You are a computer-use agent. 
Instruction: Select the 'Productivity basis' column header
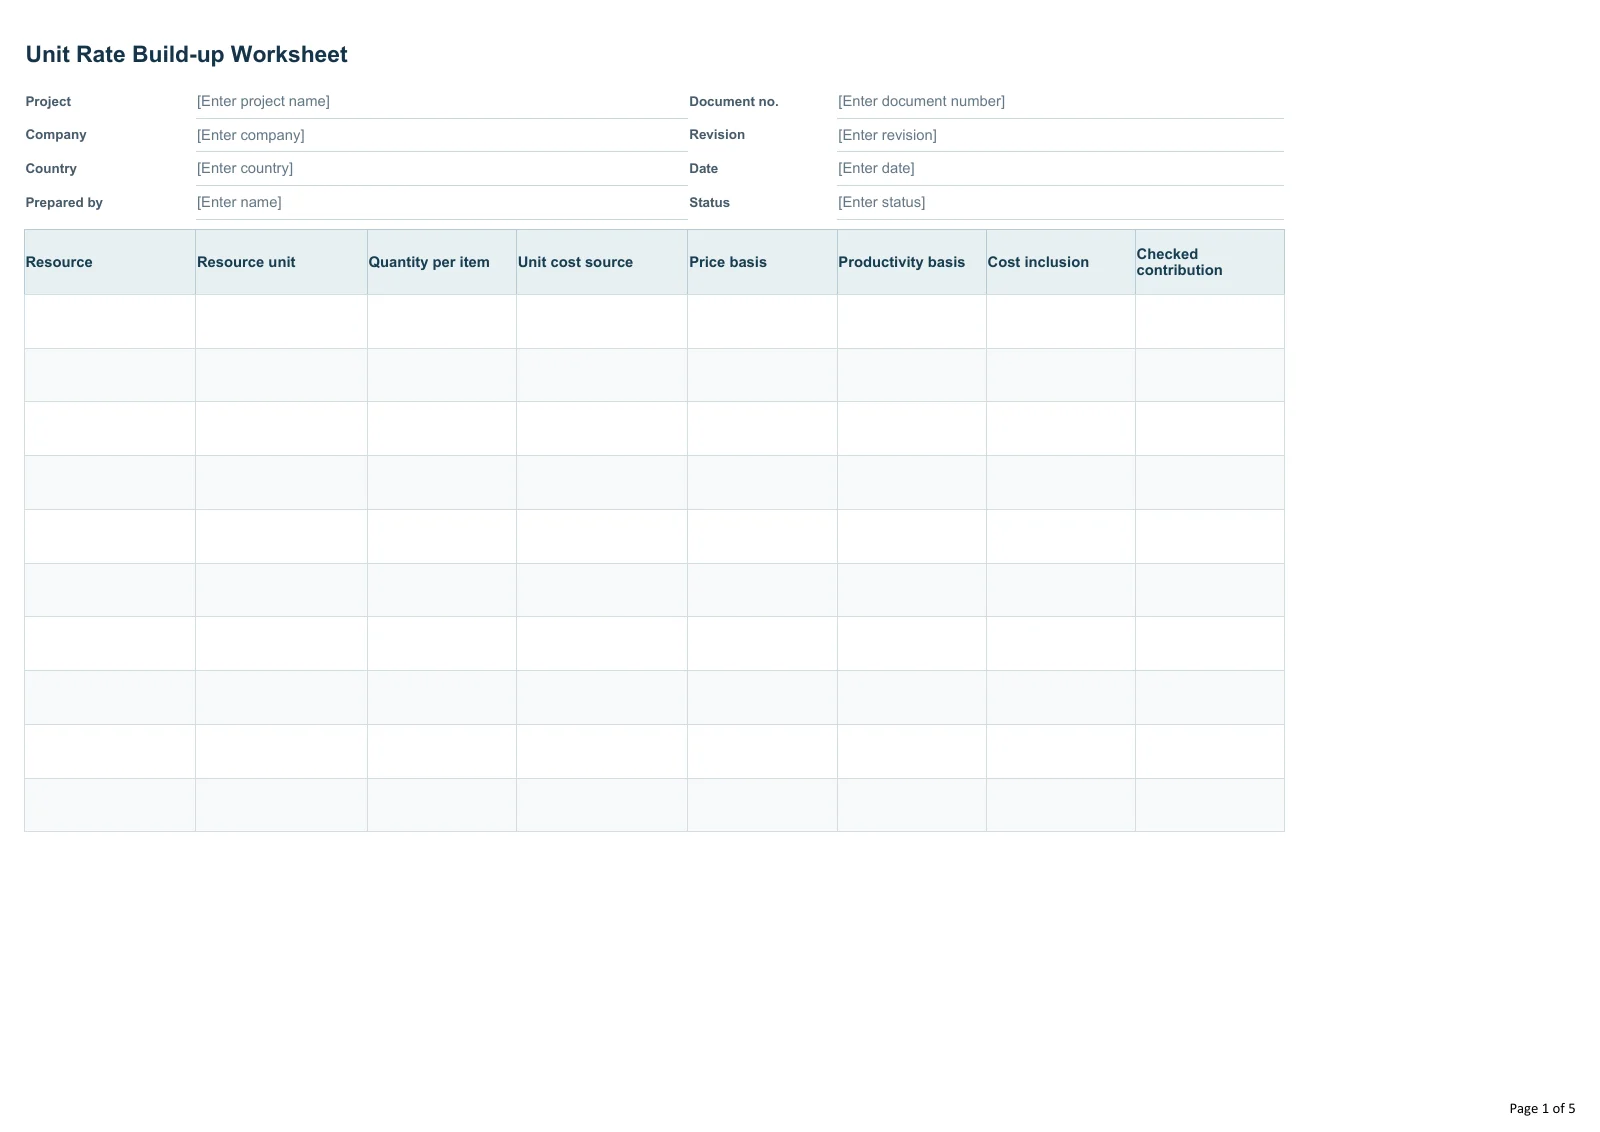click(x=912, y=262)
